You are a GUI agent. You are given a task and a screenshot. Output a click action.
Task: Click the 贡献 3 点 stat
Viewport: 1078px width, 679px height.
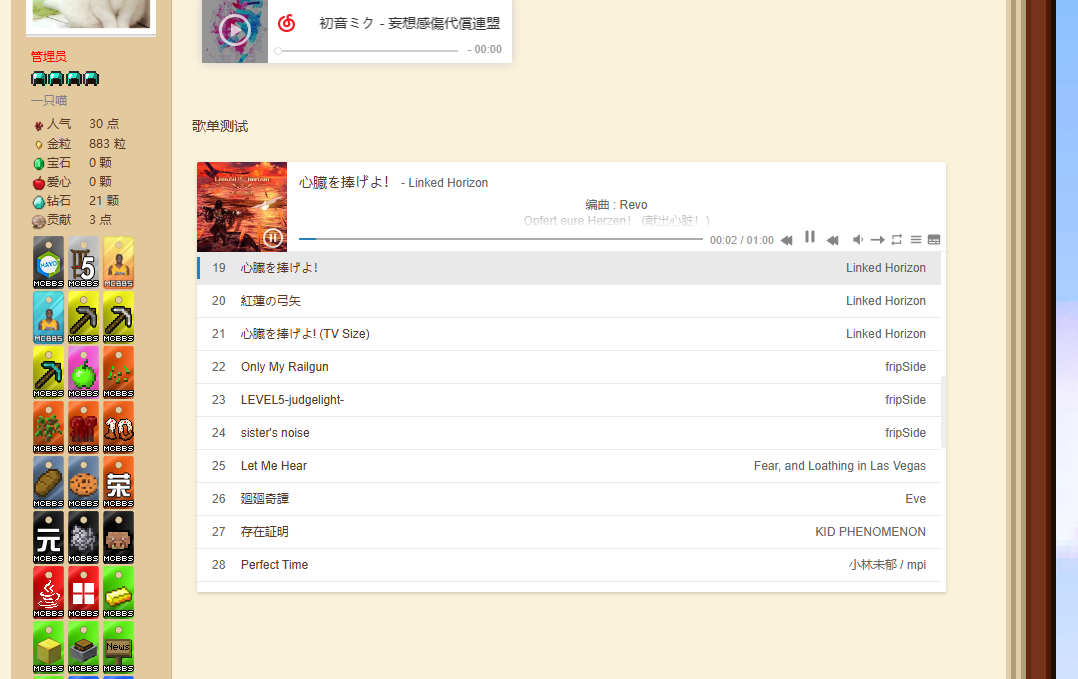click(72, 220)
